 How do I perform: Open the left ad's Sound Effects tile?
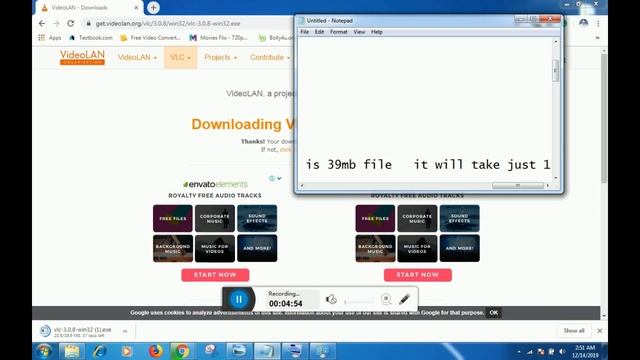(257, 218)
